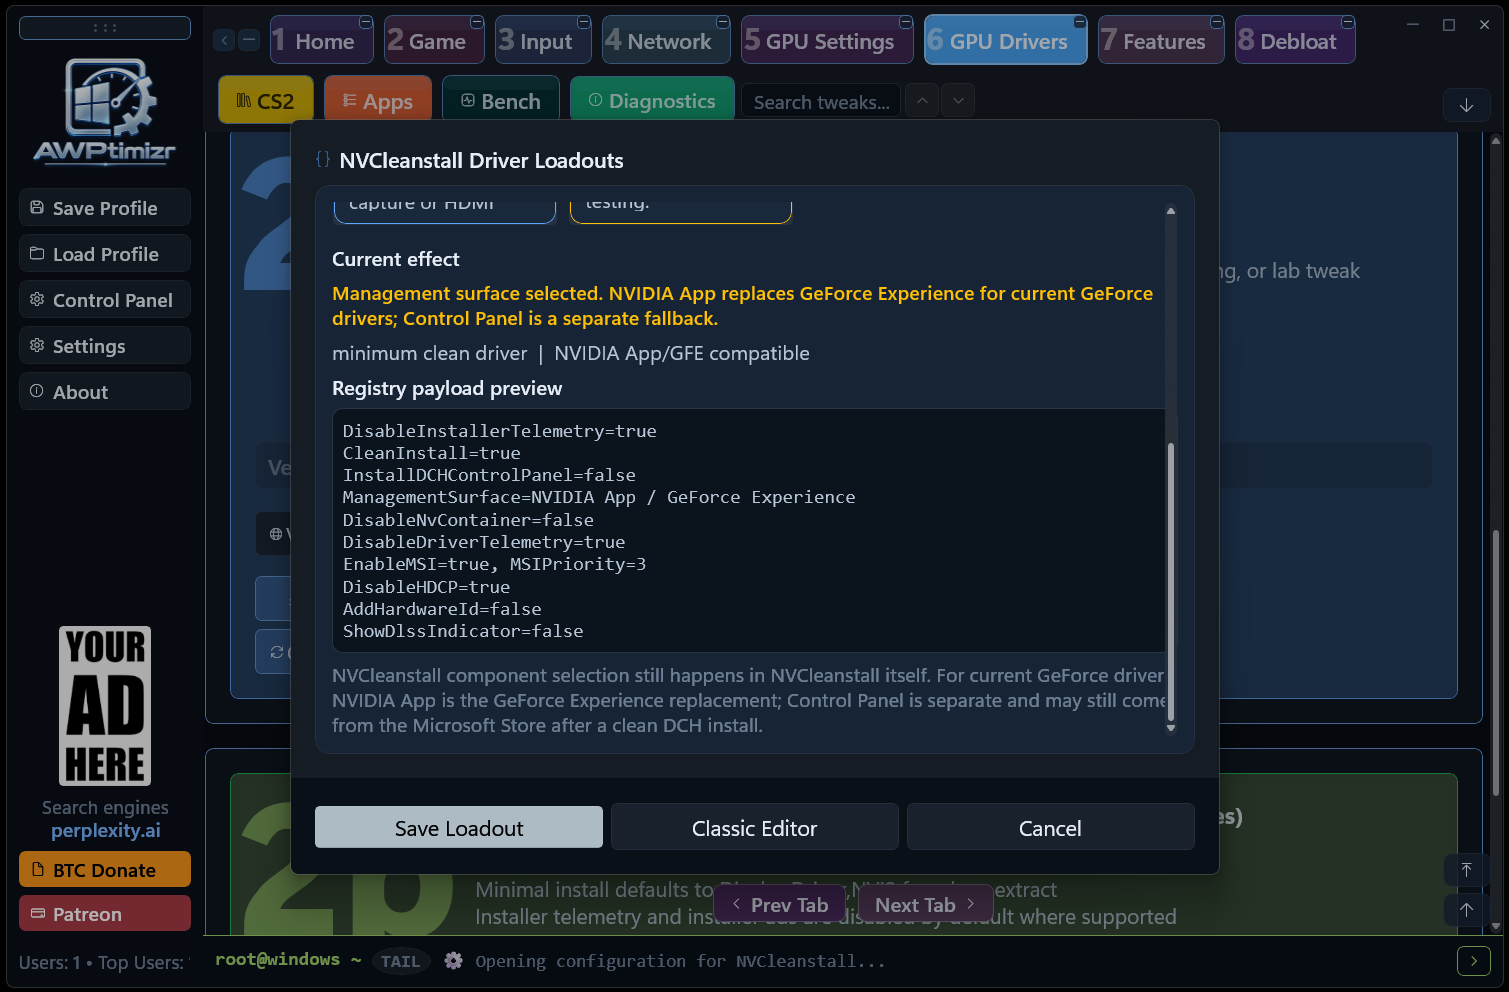Click the minus icon on GPU Settings tab
Screen dimensions: 1509x992
coord(906,22)
